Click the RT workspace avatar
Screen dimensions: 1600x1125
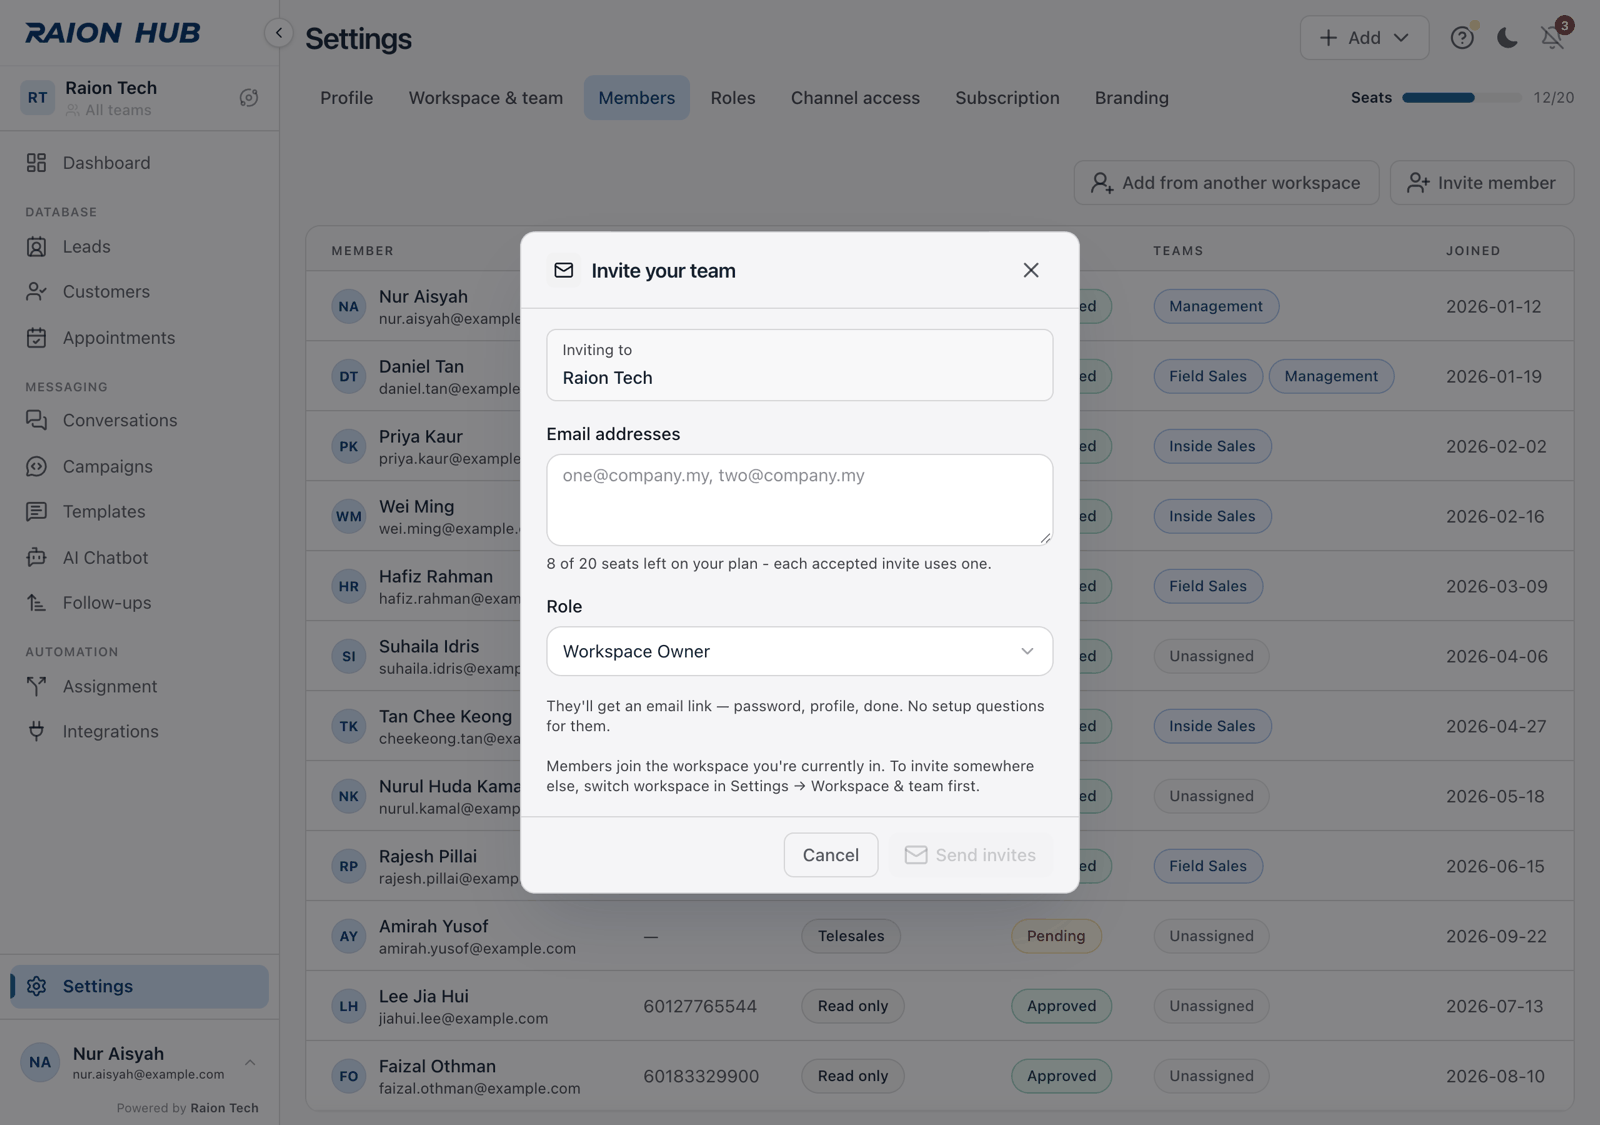38,98
